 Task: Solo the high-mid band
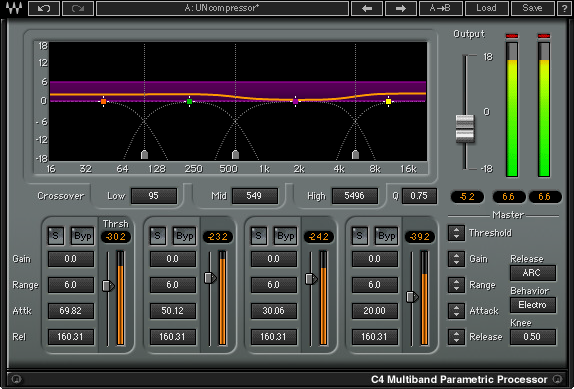pyautogui.click(x=258, y=236)
